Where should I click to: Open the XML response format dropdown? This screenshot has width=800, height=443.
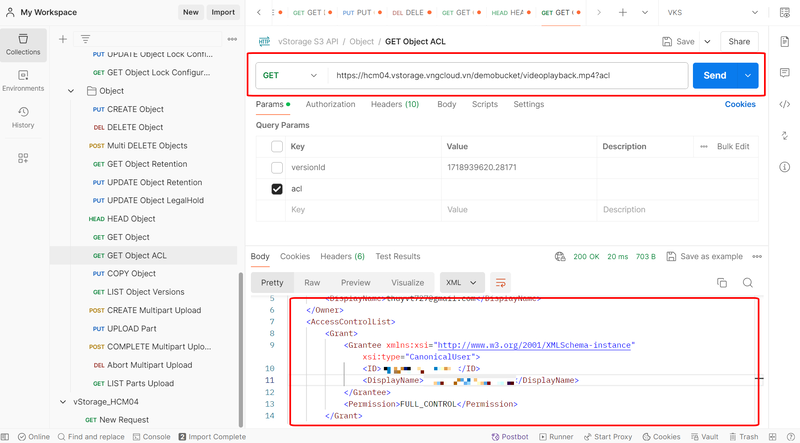(462, 283)
